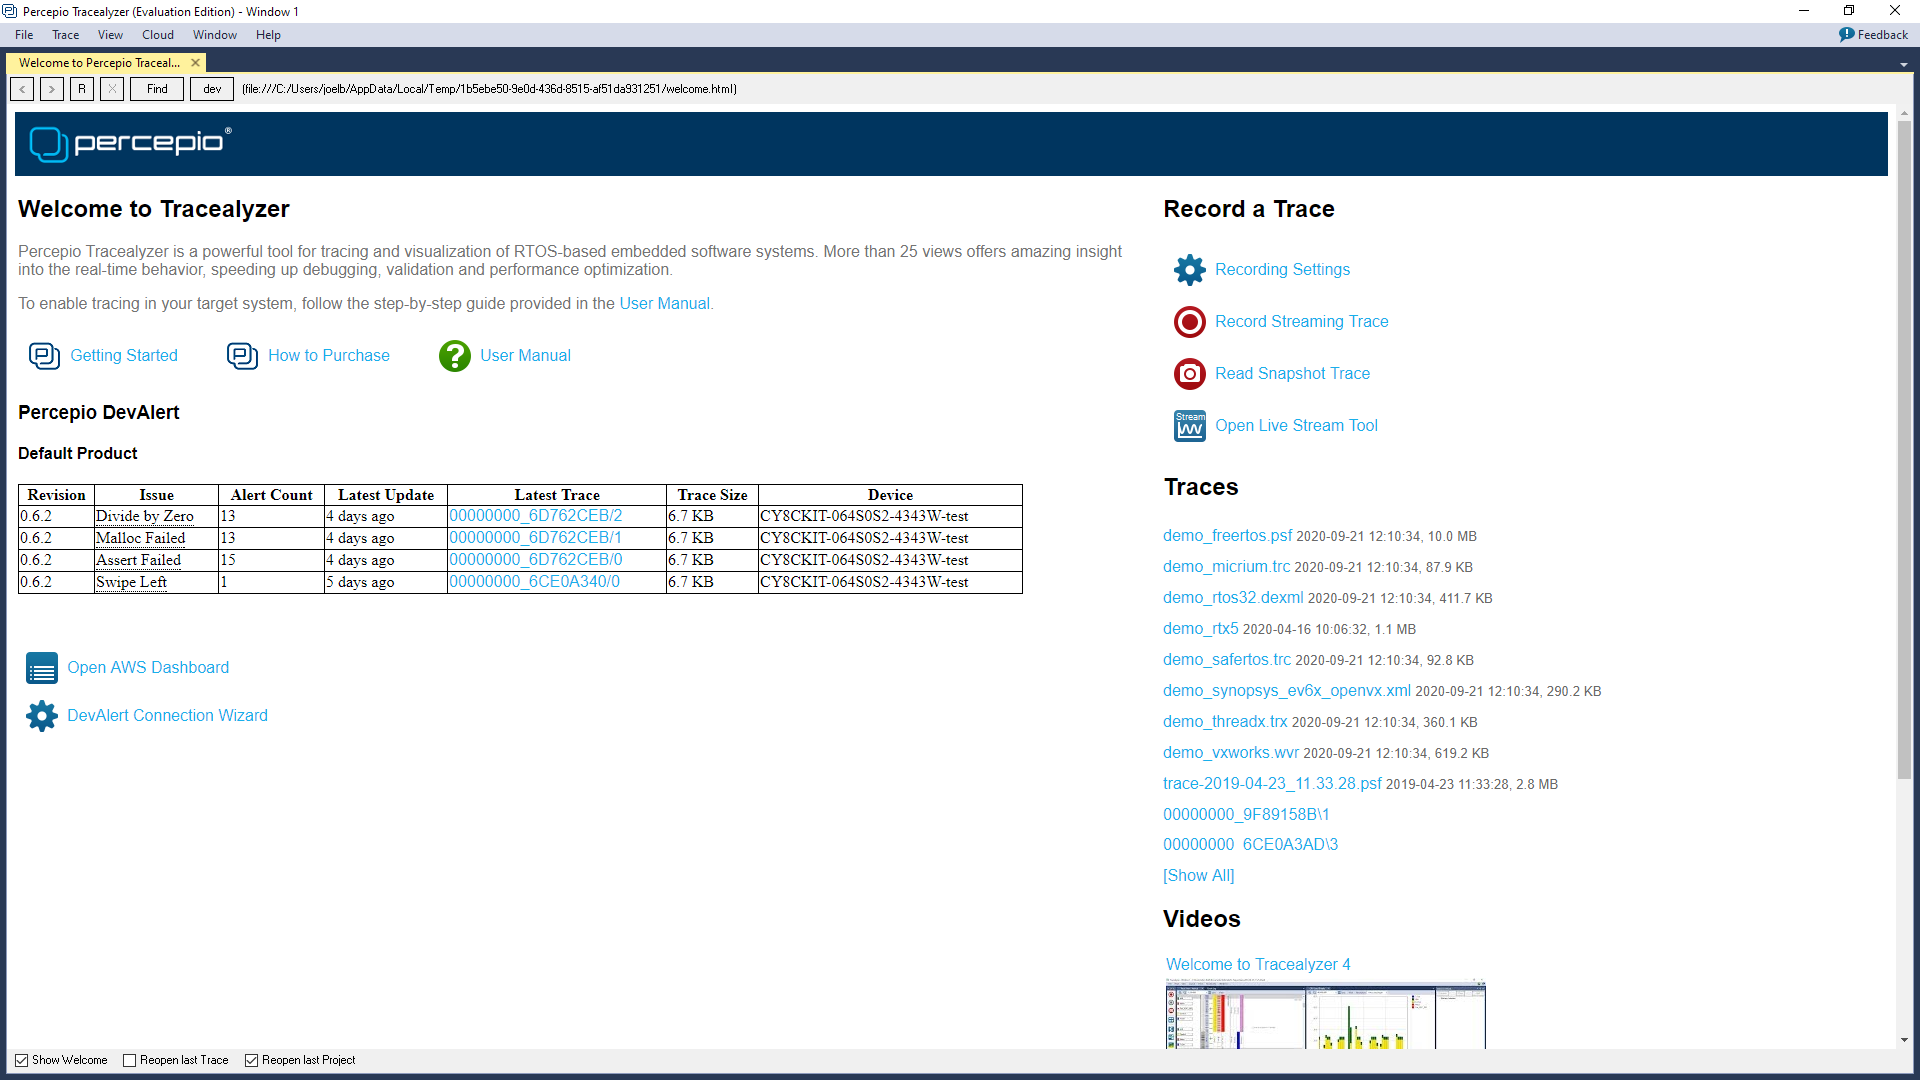Open latest trace 00000000_6CE0A340/0 for Swipe Left
Image resolution: width=1920 pixels, height=1080 pixels.
click(531, 581)
